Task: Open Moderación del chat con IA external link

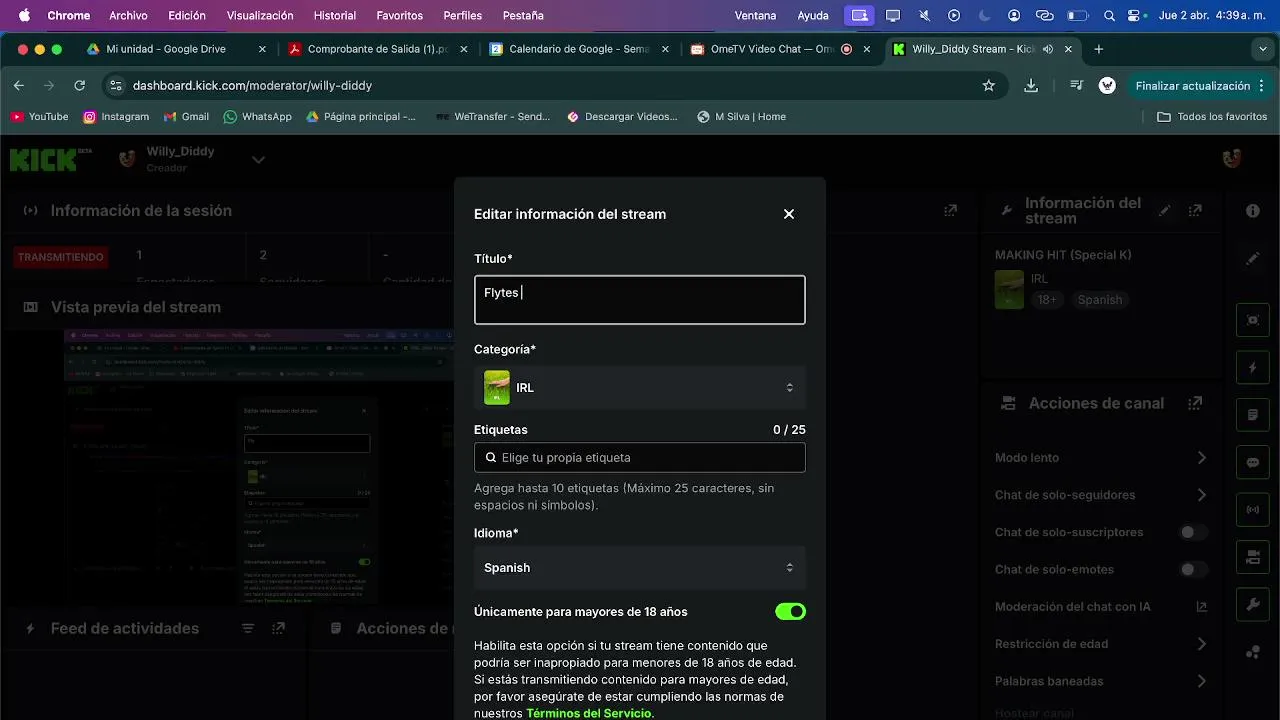Action: click(1201, 607)
